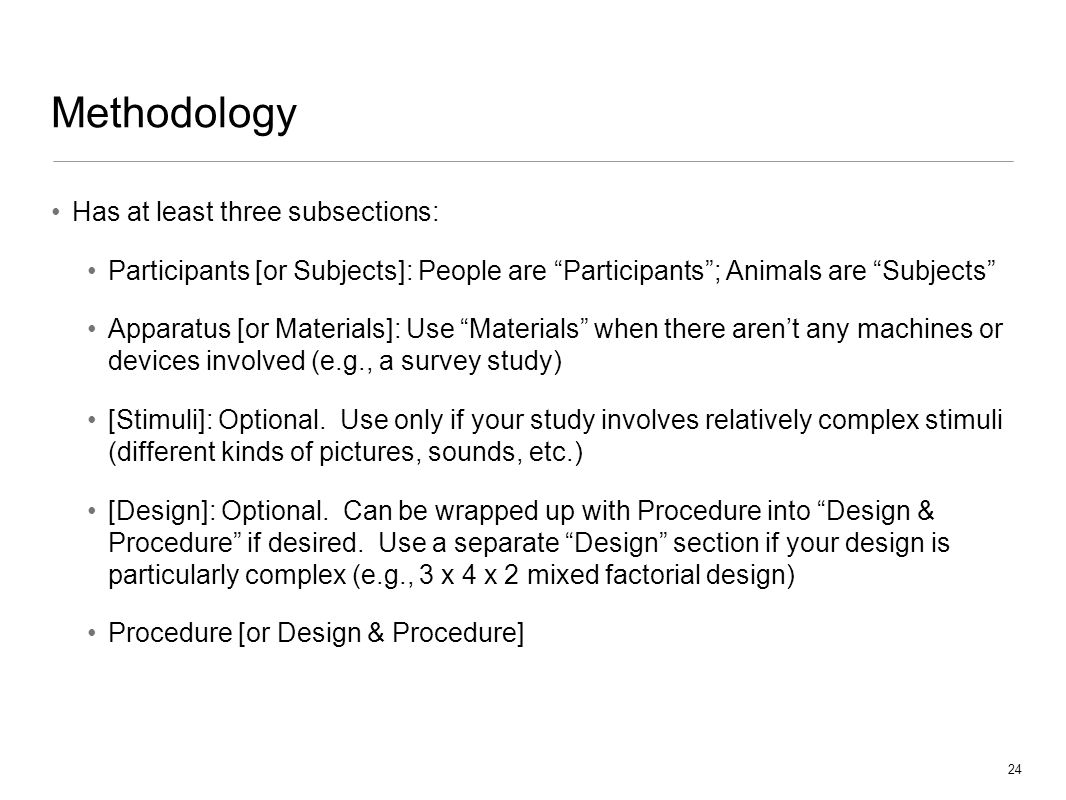Click the Methodology slide title
This screenshot has height=800, width=1066.
tap(174, 114)
